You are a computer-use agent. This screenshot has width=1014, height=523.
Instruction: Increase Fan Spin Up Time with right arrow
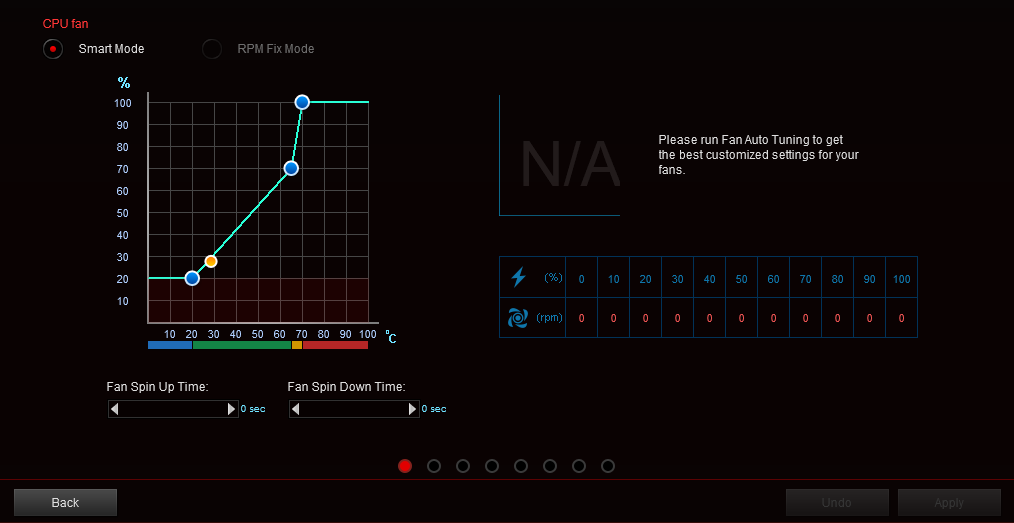232,409
